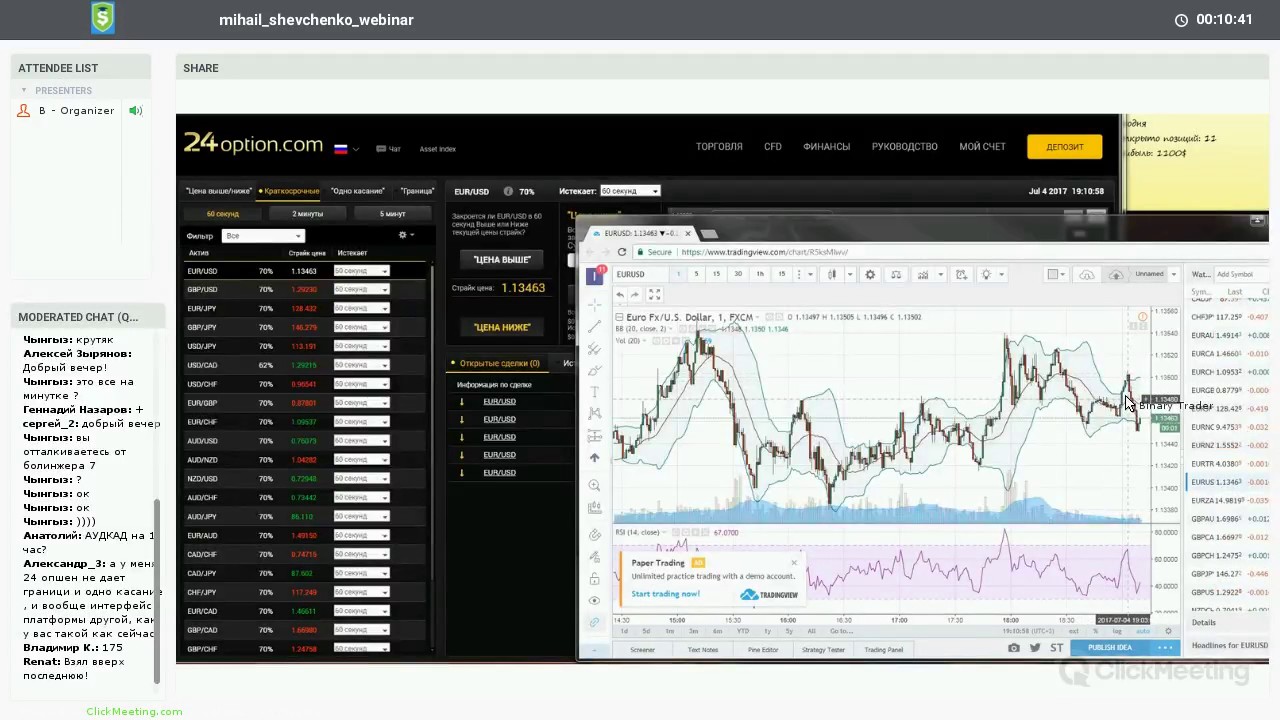Screen dimensions: 1280x720
Task: Click the ДЕПОЗИТ button
Action: click(1065, 147)
